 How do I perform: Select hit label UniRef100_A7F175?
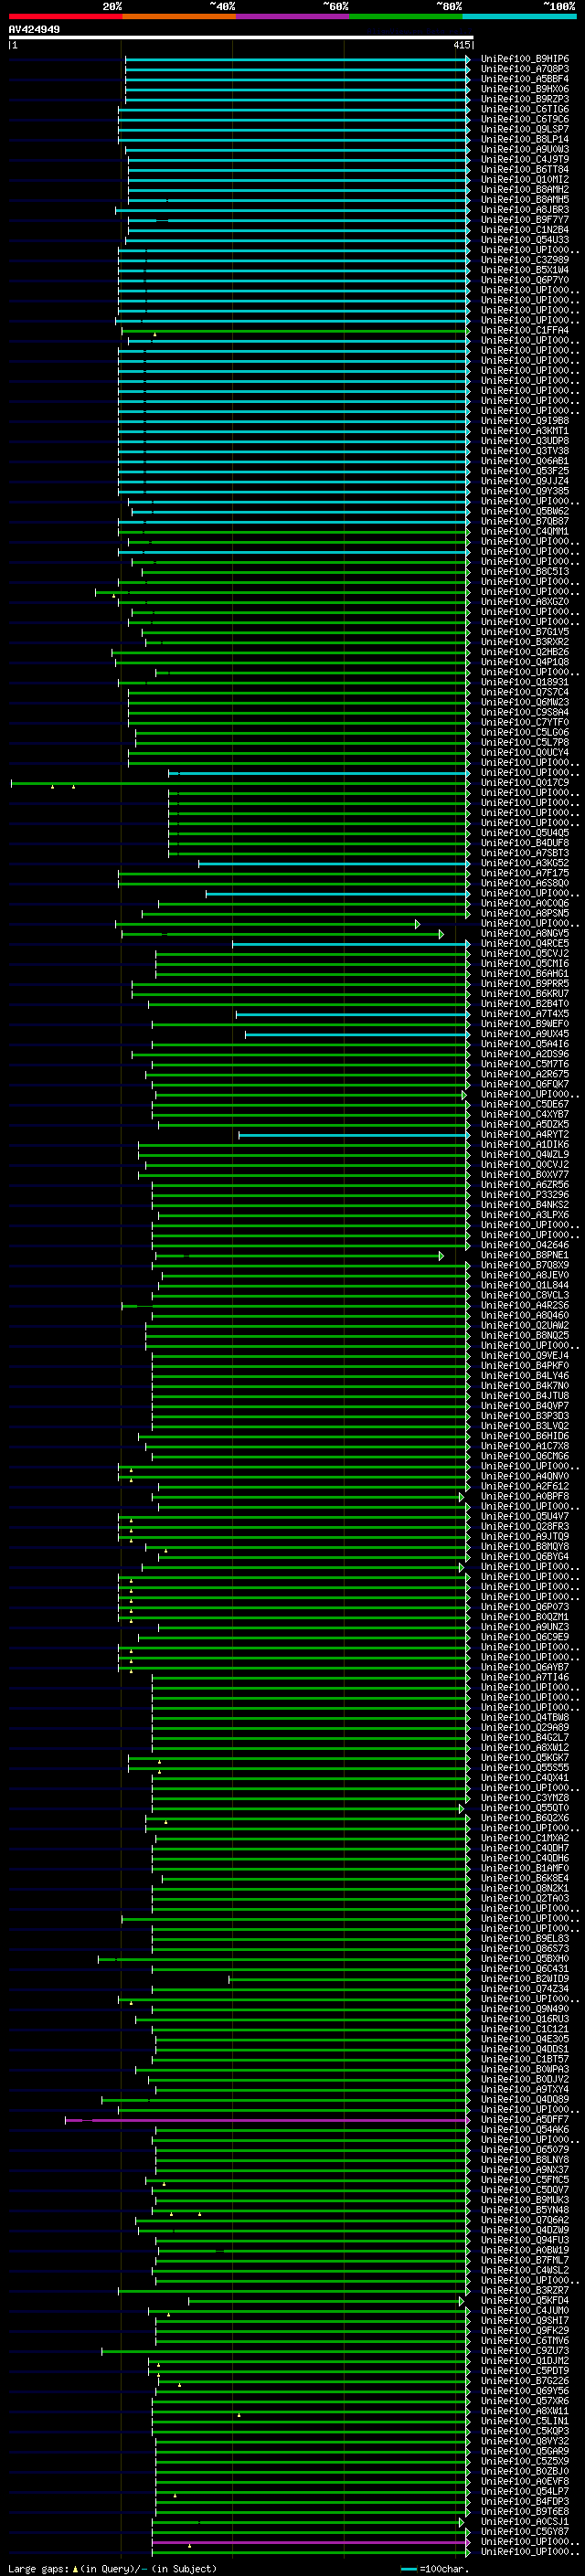(525, 873)
